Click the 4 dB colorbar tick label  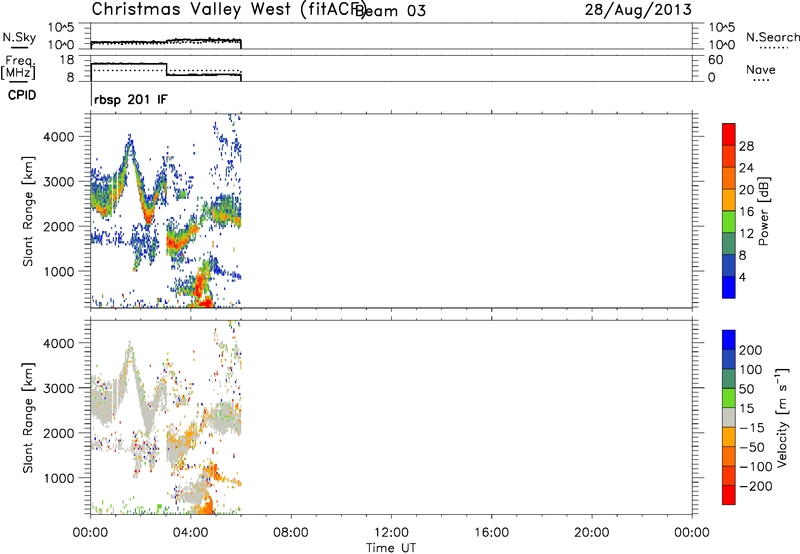(742, 277)
